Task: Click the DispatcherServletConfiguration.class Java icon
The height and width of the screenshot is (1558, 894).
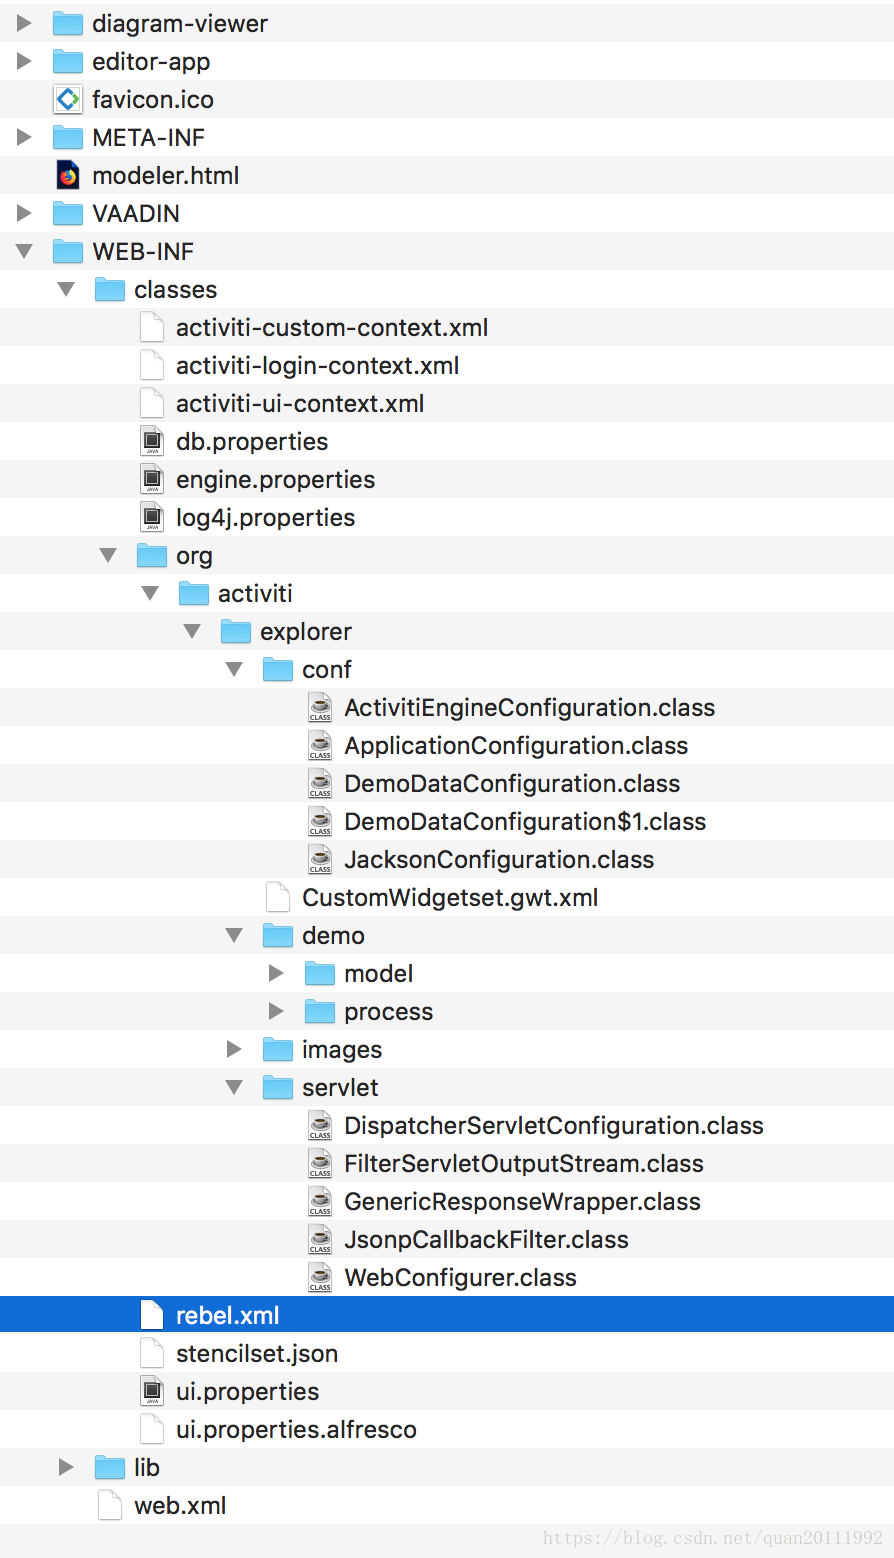Action: point(320,1125)
